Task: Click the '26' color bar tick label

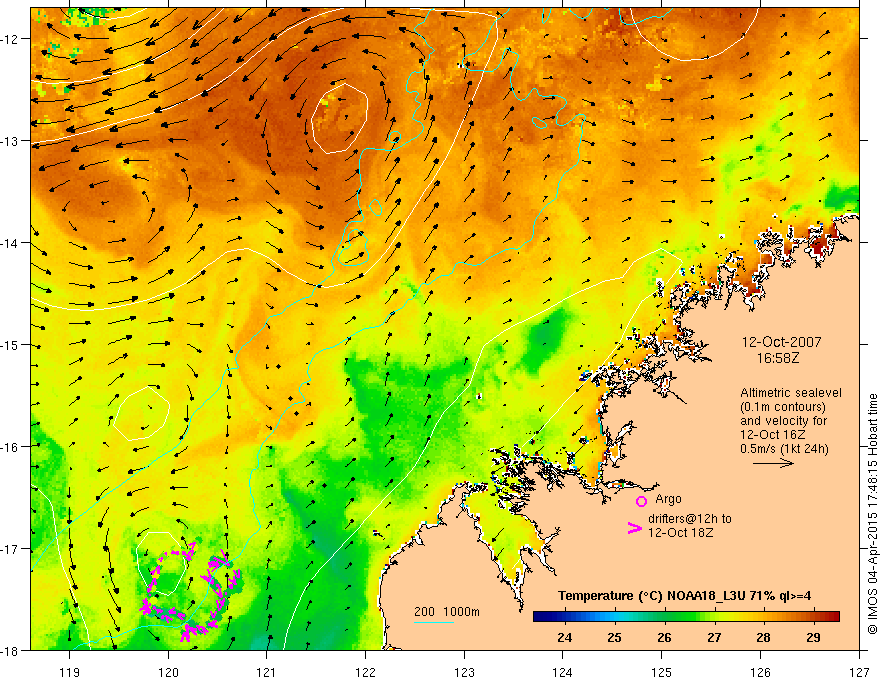Action: [x=664, y=637]
